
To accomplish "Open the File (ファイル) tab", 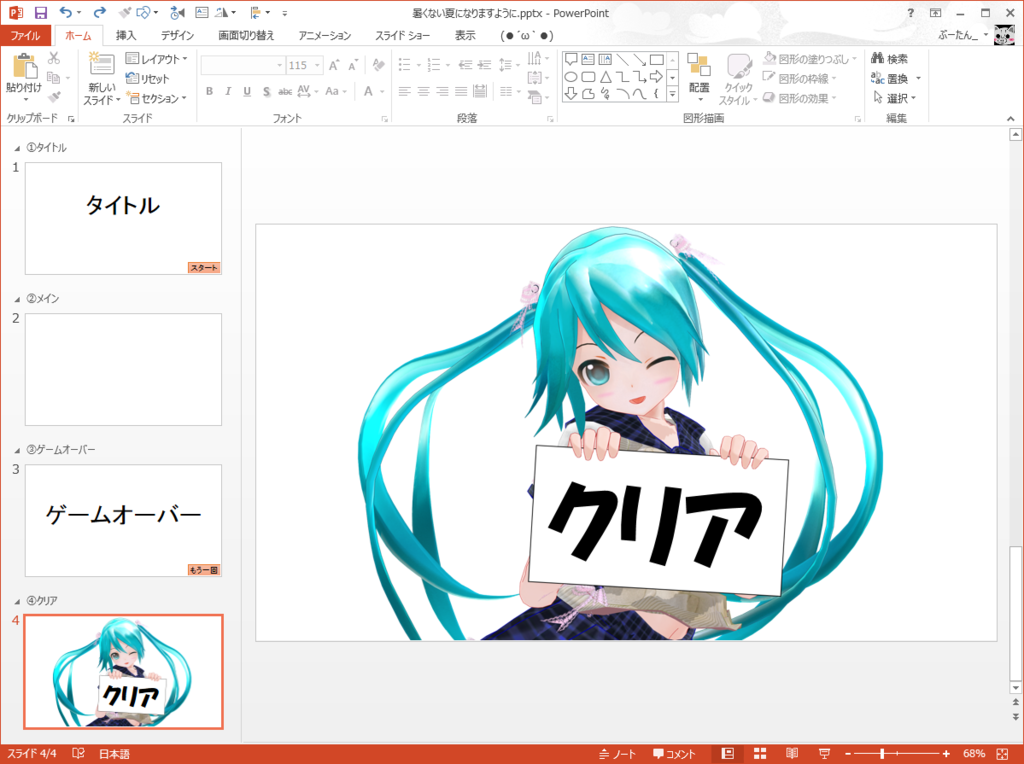I will point(25,35).
